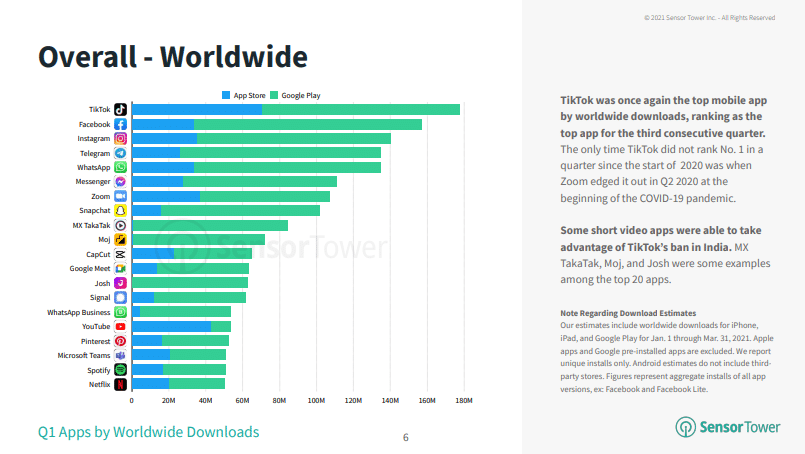This screenshot has width=805, height=454.
Task: Click the 'TikTok' row label
Action: [100, 109]
